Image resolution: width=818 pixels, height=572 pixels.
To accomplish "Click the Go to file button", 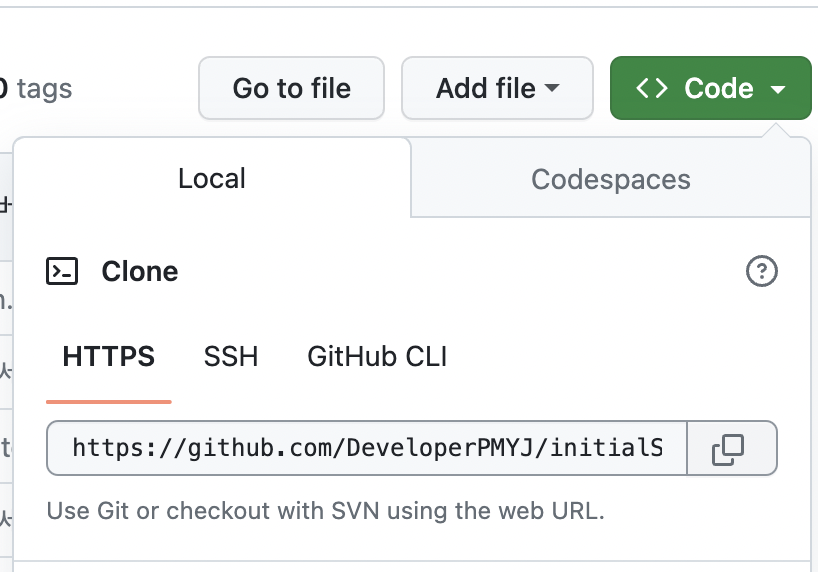I will point(292,88).
